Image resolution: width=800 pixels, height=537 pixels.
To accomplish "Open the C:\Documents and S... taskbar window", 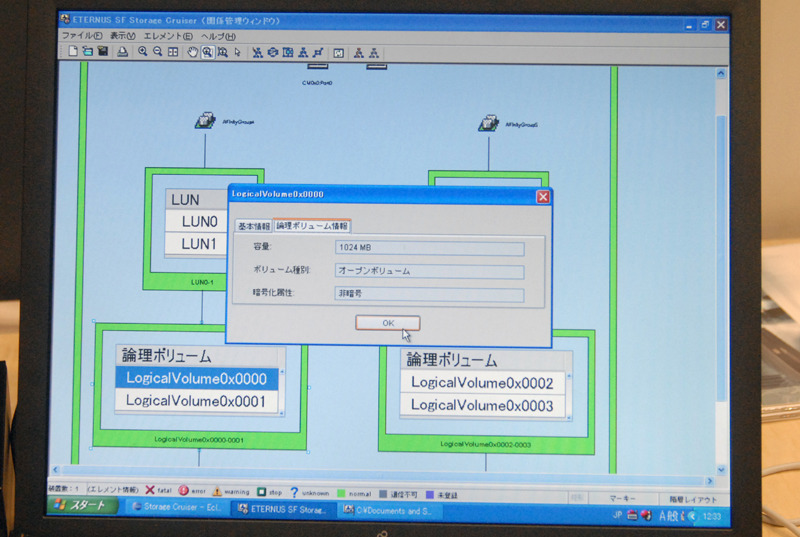I will click(389, 510).
